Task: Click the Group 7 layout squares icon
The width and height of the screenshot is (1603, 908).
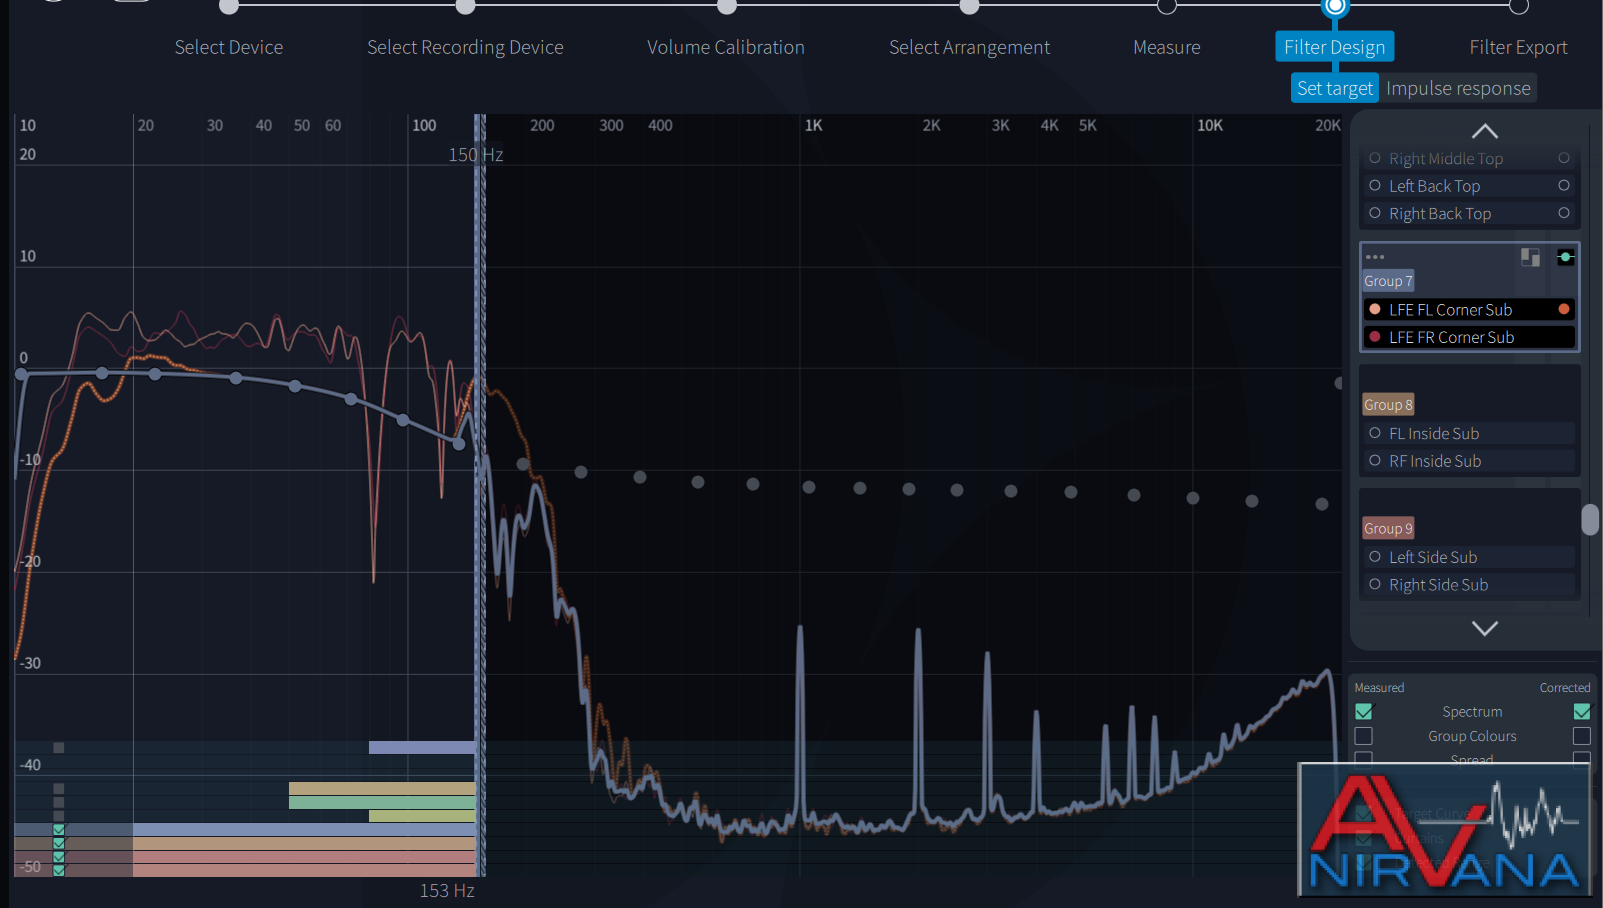Action: click(1530, 257)
